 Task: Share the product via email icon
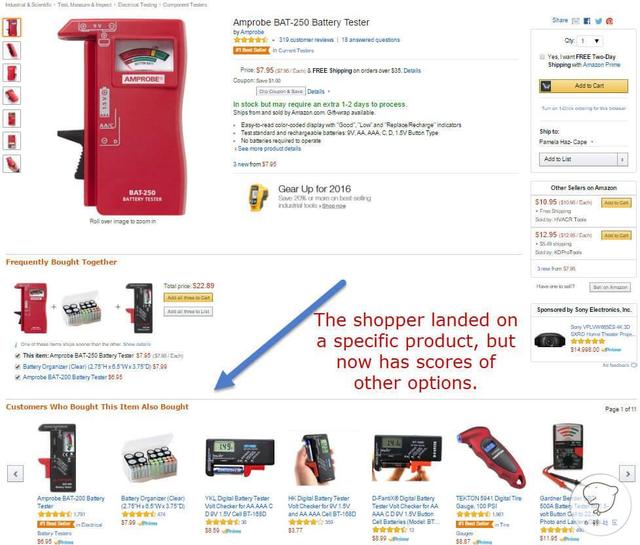point(576,21)
